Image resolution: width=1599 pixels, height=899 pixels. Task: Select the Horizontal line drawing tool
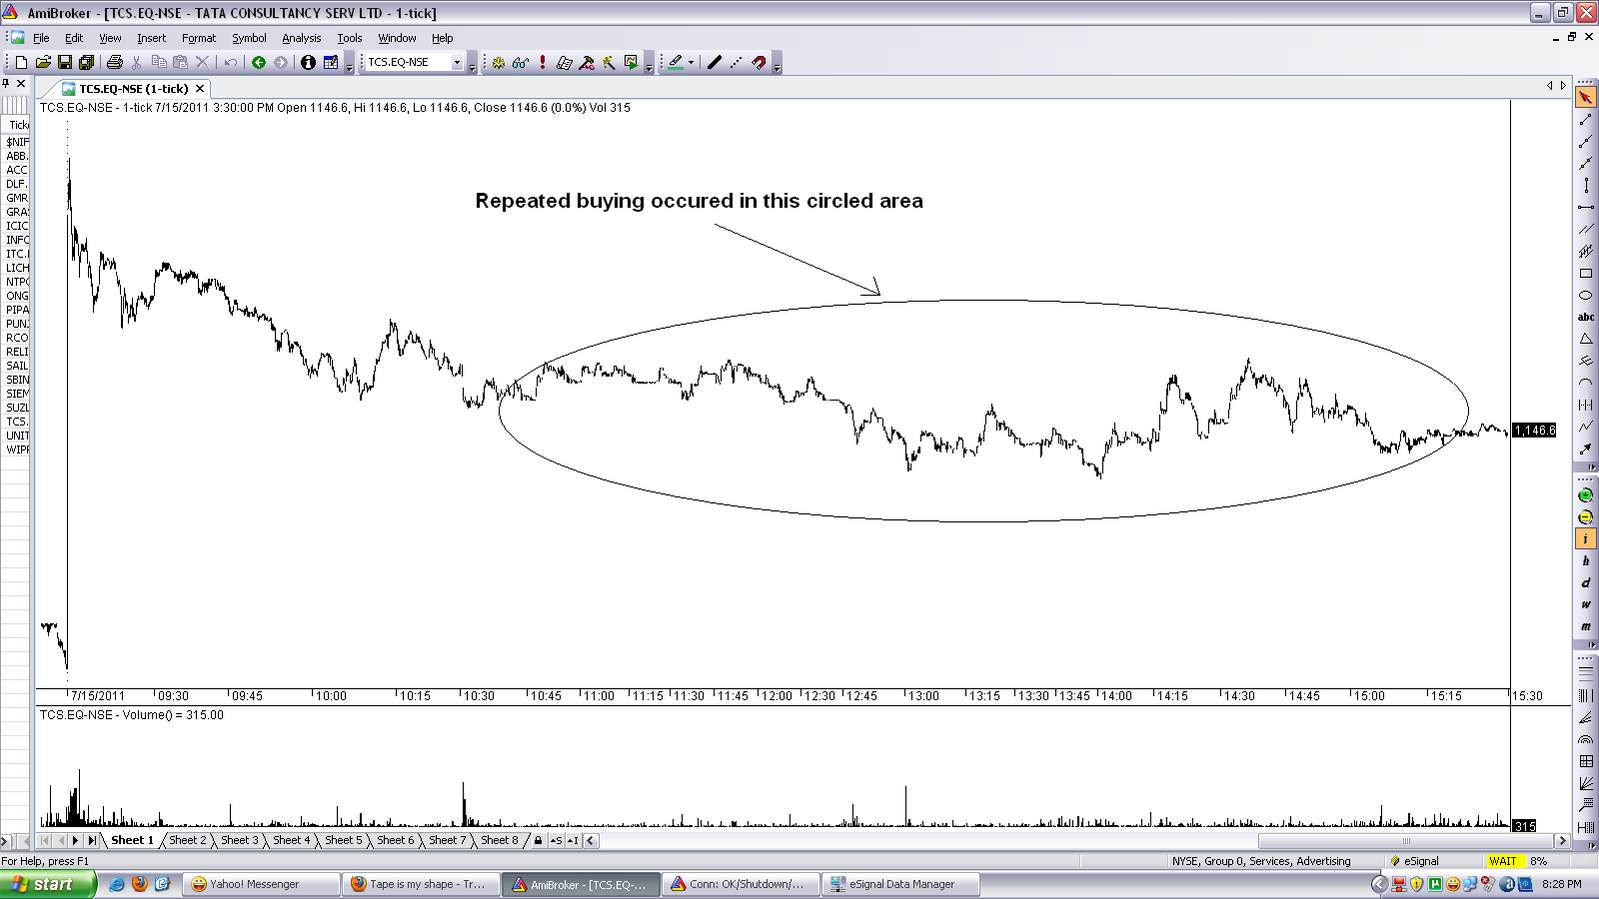pos(1585,207)
